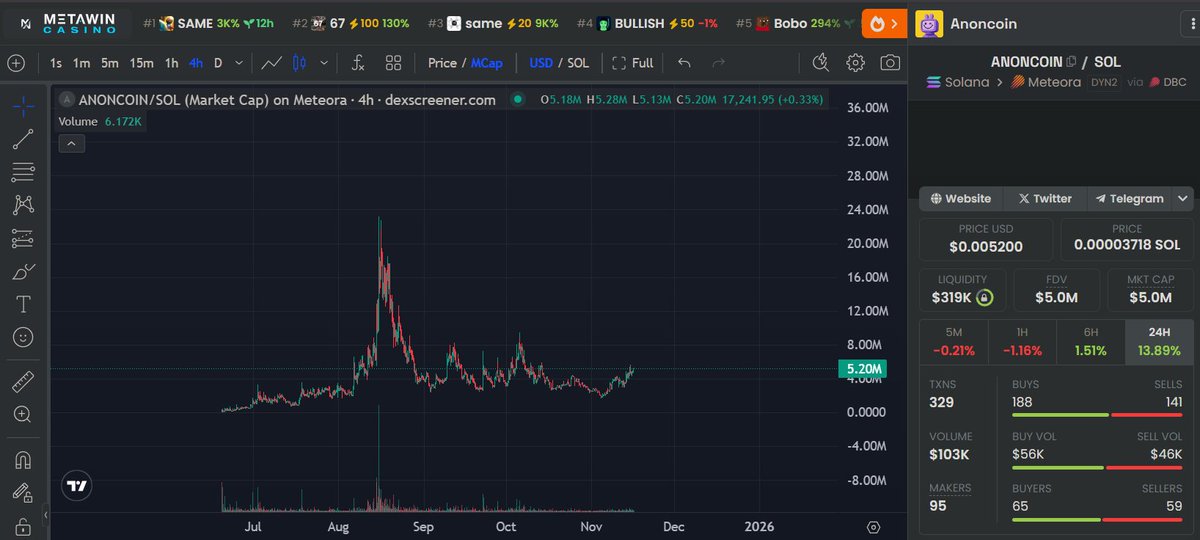Screen dimensions: 1200x540
Task: Collapse the drawing toolbar side handle
Action: click(x=45, y=515)
